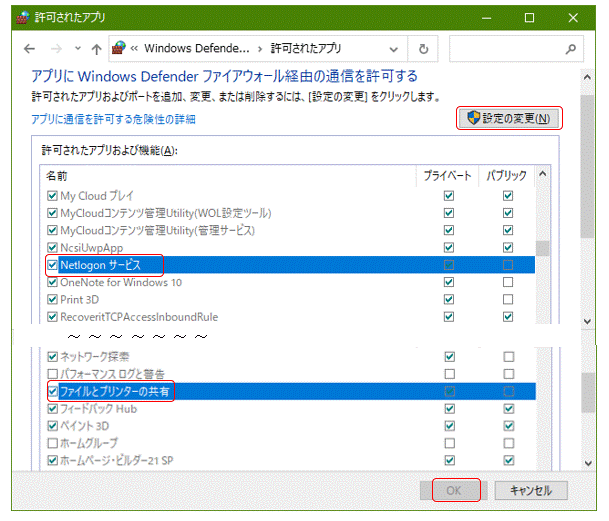Toggle My Cloud プレイ private checkbox
Viewport: 609px width, 521px height.
(449, 196)
